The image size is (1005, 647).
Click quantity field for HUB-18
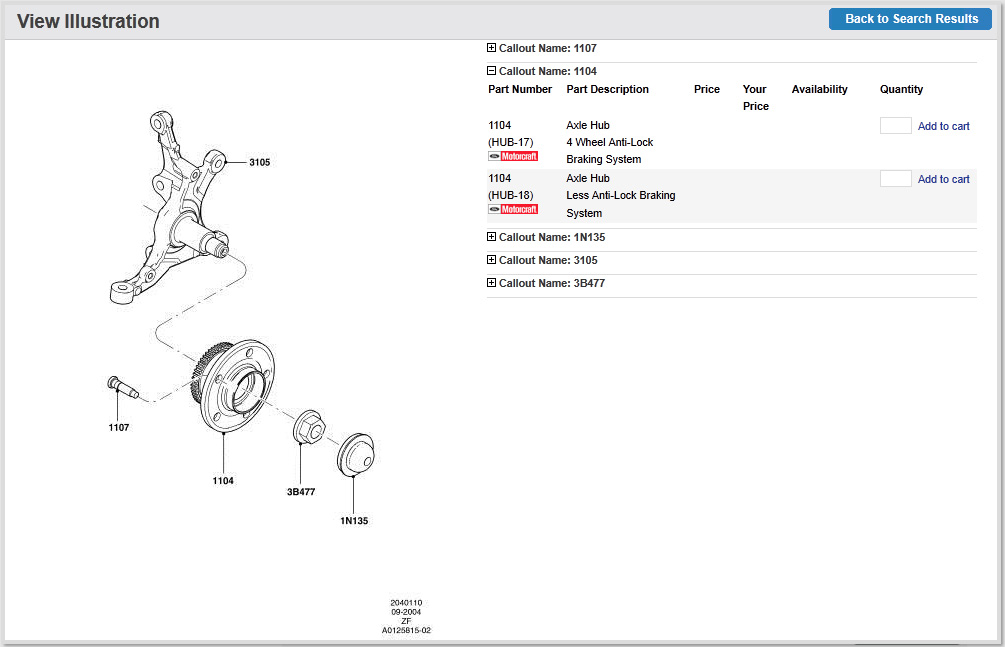pyautogui.click(x=895, y=179)
